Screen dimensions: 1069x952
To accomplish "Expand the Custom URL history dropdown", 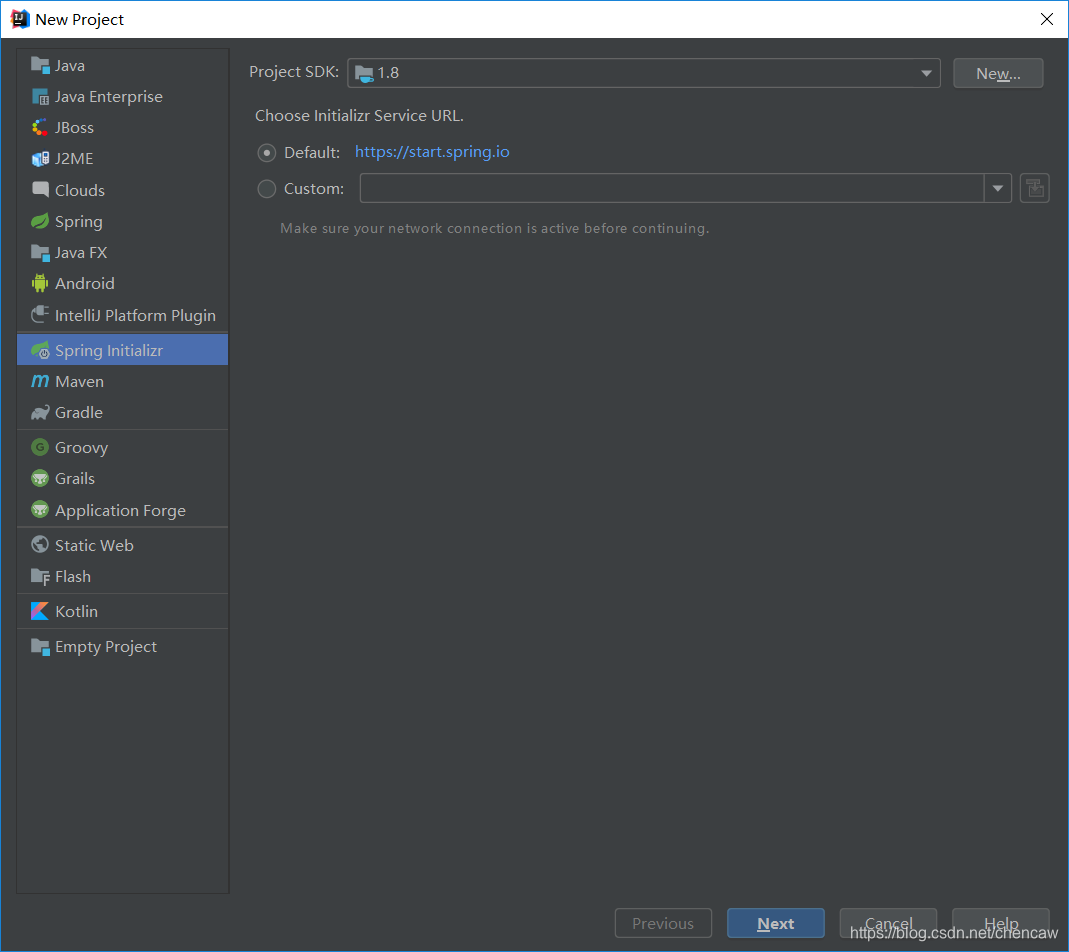I will (x=997, y=188).
